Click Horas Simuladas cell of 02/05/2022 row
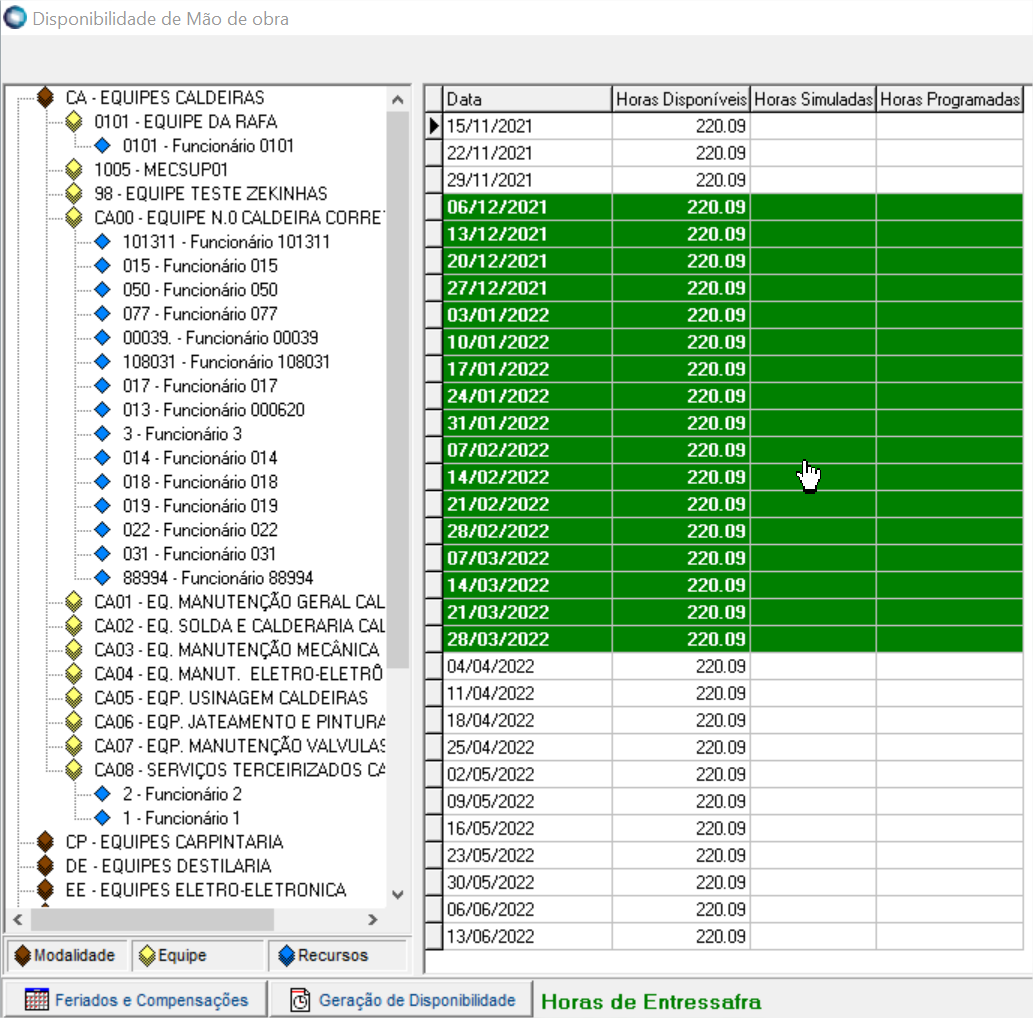 click(813, 774)
